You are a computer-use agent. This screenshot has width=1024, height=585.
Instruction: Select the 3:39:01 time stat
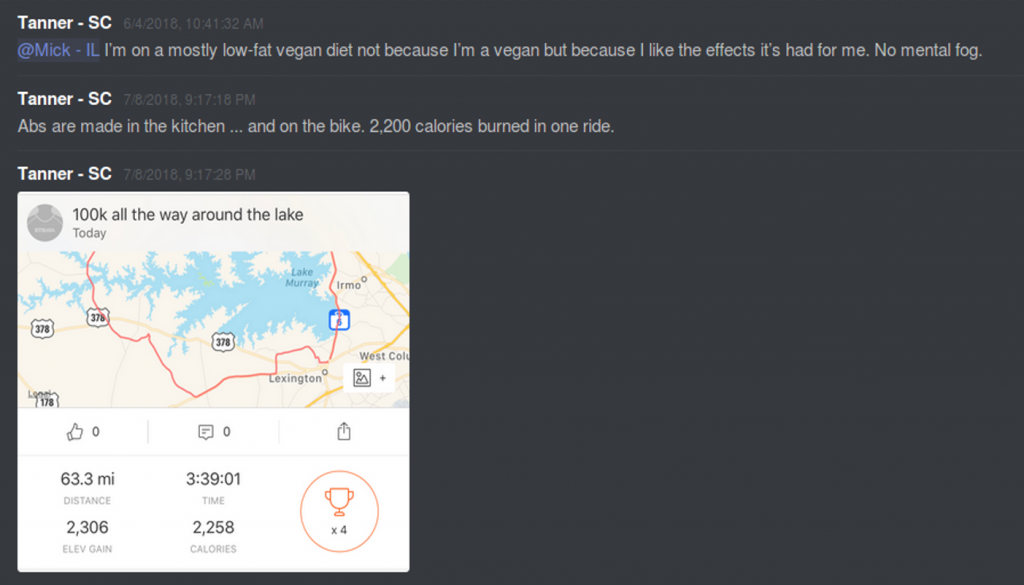coord(213,479)
